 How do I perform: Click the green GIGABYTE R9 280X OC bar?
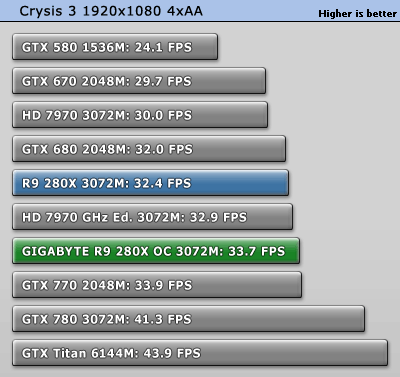click(x=156, y=251)
